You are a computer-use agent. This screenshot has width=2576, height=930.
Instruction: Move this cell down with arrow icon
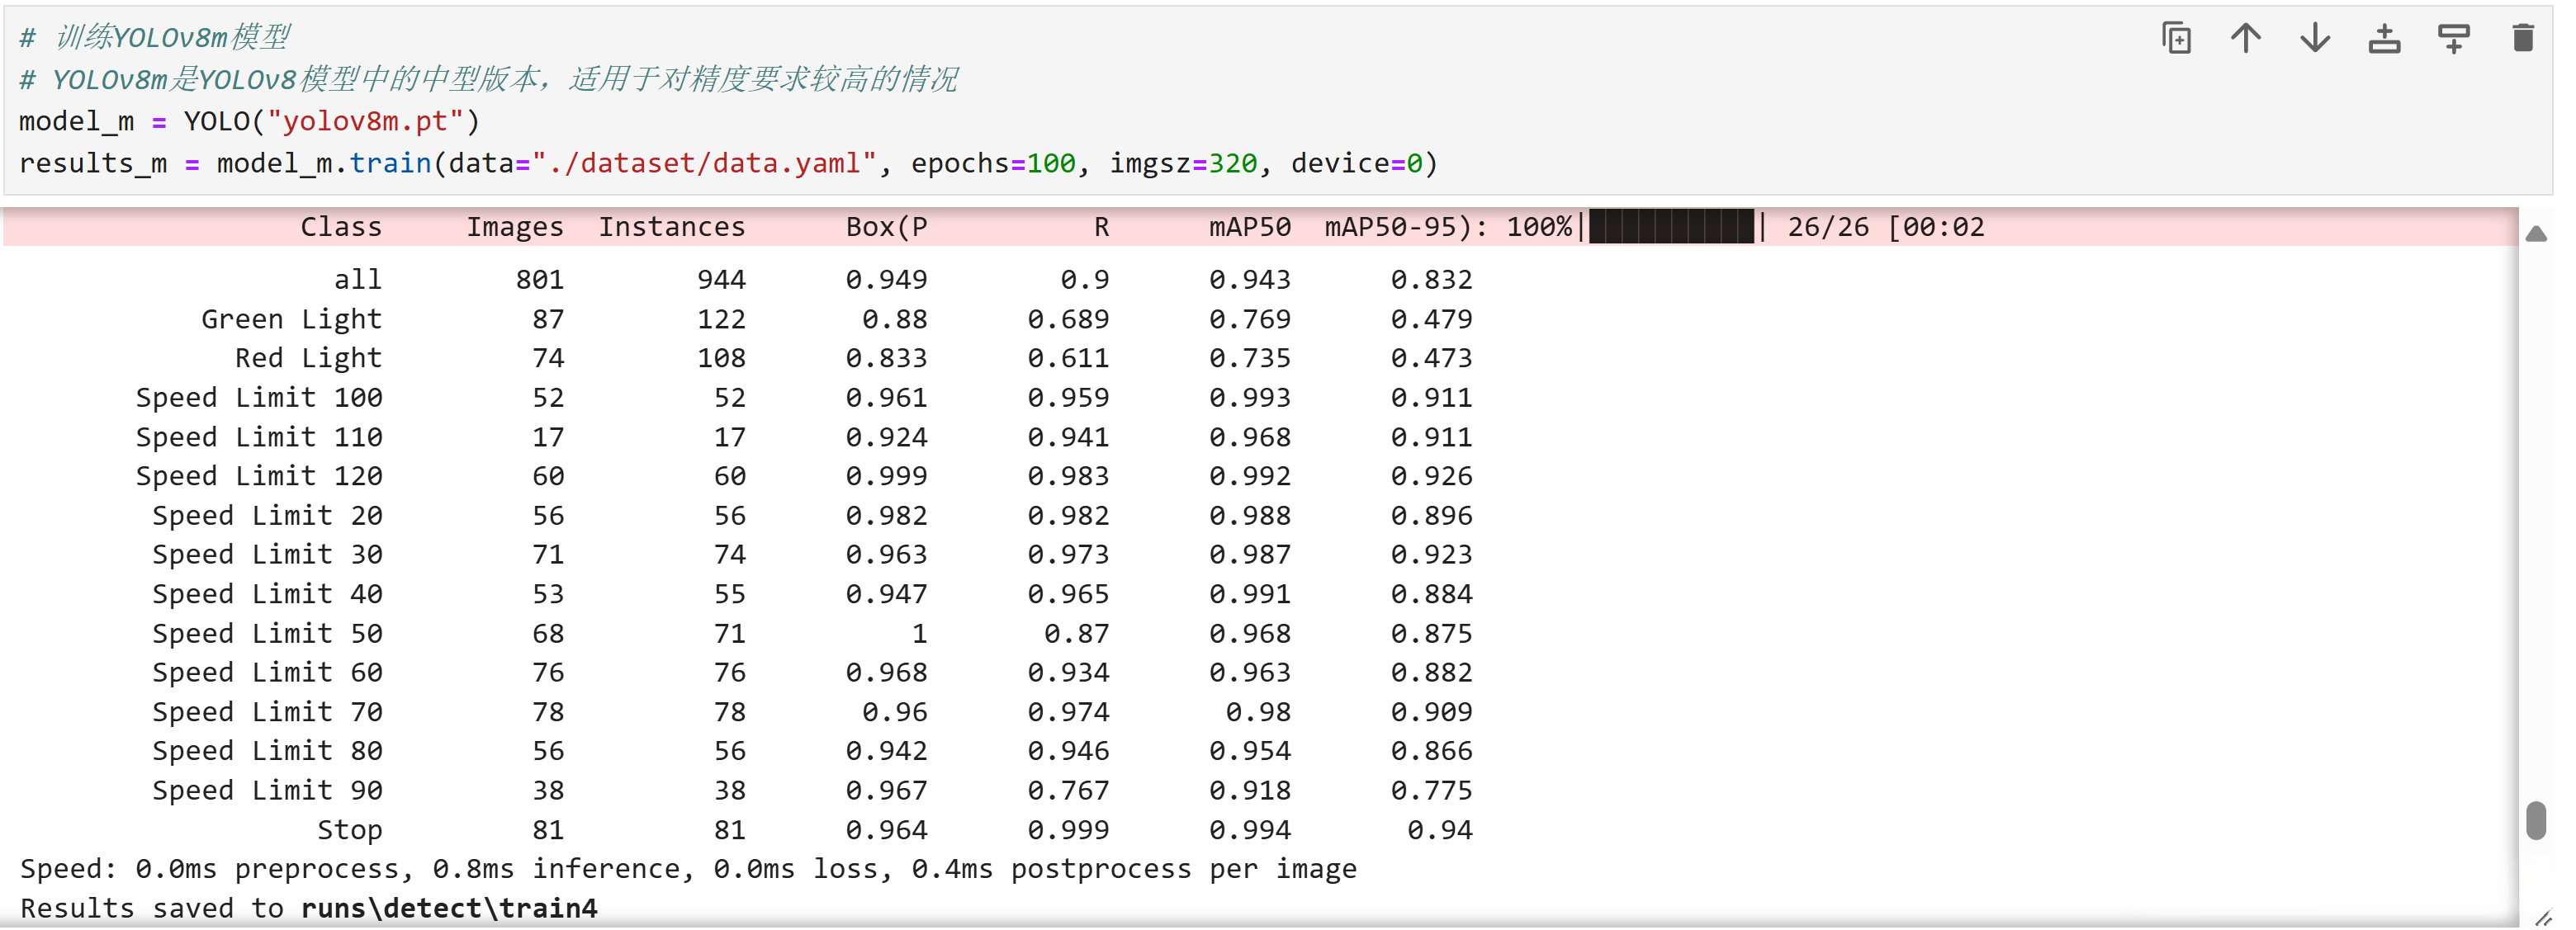click(2315, 38)
